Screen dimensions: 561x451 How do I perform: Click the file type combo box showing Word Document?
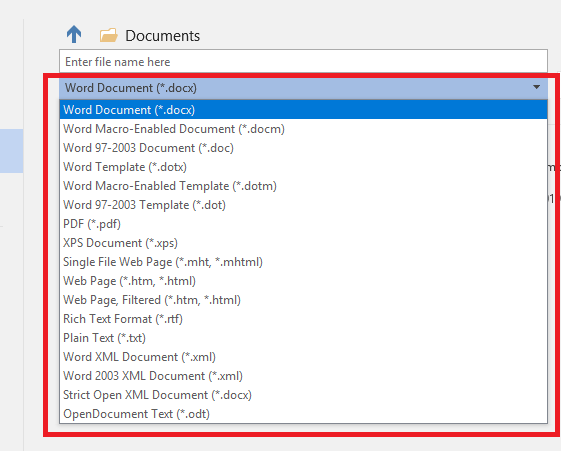(303, 88)
